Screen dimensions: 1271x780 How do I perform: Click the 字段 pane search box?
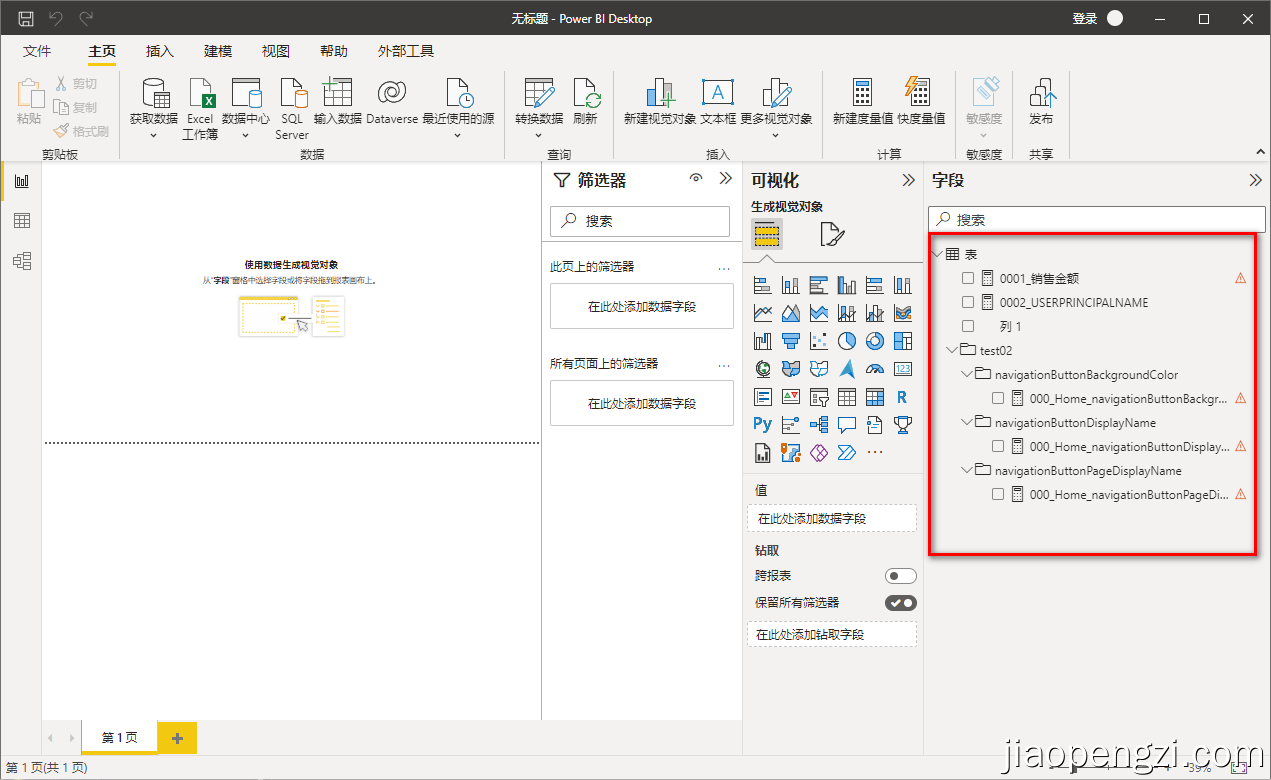tap(1097, 219)
